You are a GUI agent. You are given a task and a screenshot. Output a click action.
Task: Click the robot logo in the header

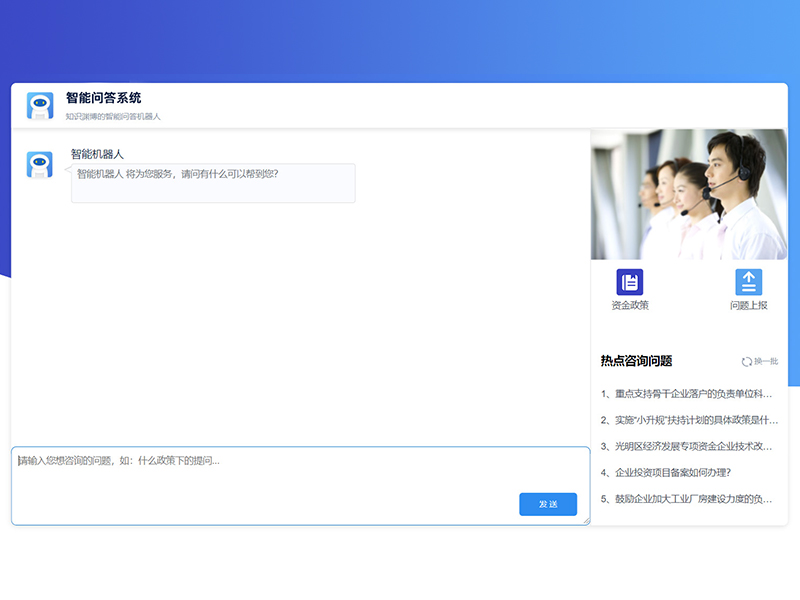[40, 106]
